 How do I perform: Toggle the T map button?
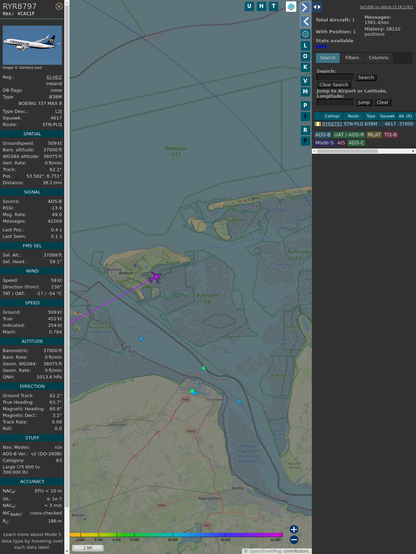(x=273, y=6)
